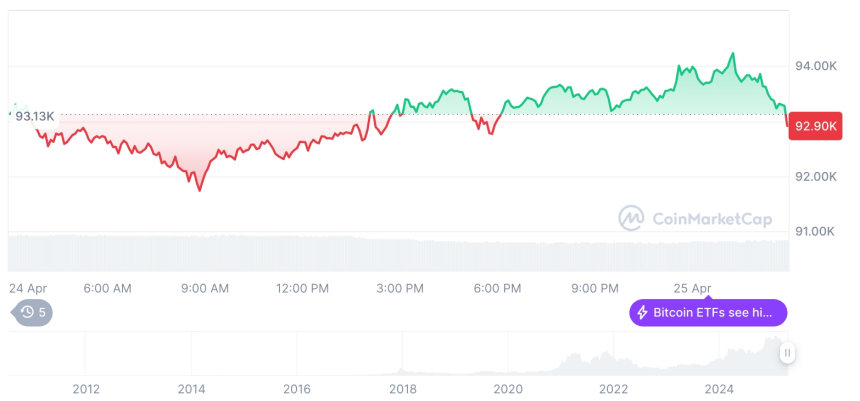Image resolution: width=860 pixels, height=401 pixels.
Task: Click the range slider handle at right end
Action: [788, 353]
